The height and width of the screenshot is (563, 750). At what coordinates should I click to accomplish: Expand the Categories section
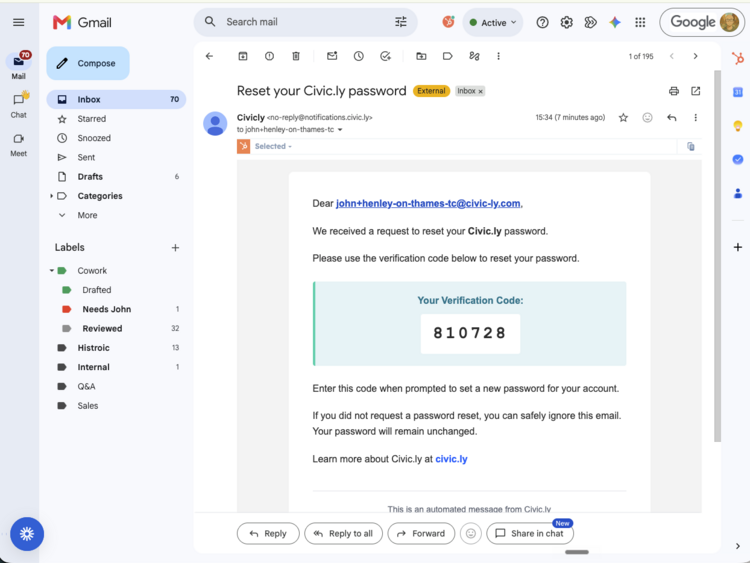click(51, 196)
